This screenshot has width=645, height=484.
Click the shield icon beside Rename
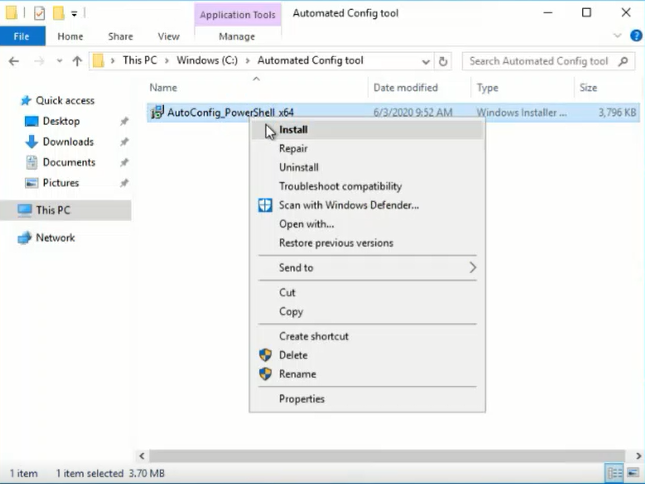coord(266,374)
